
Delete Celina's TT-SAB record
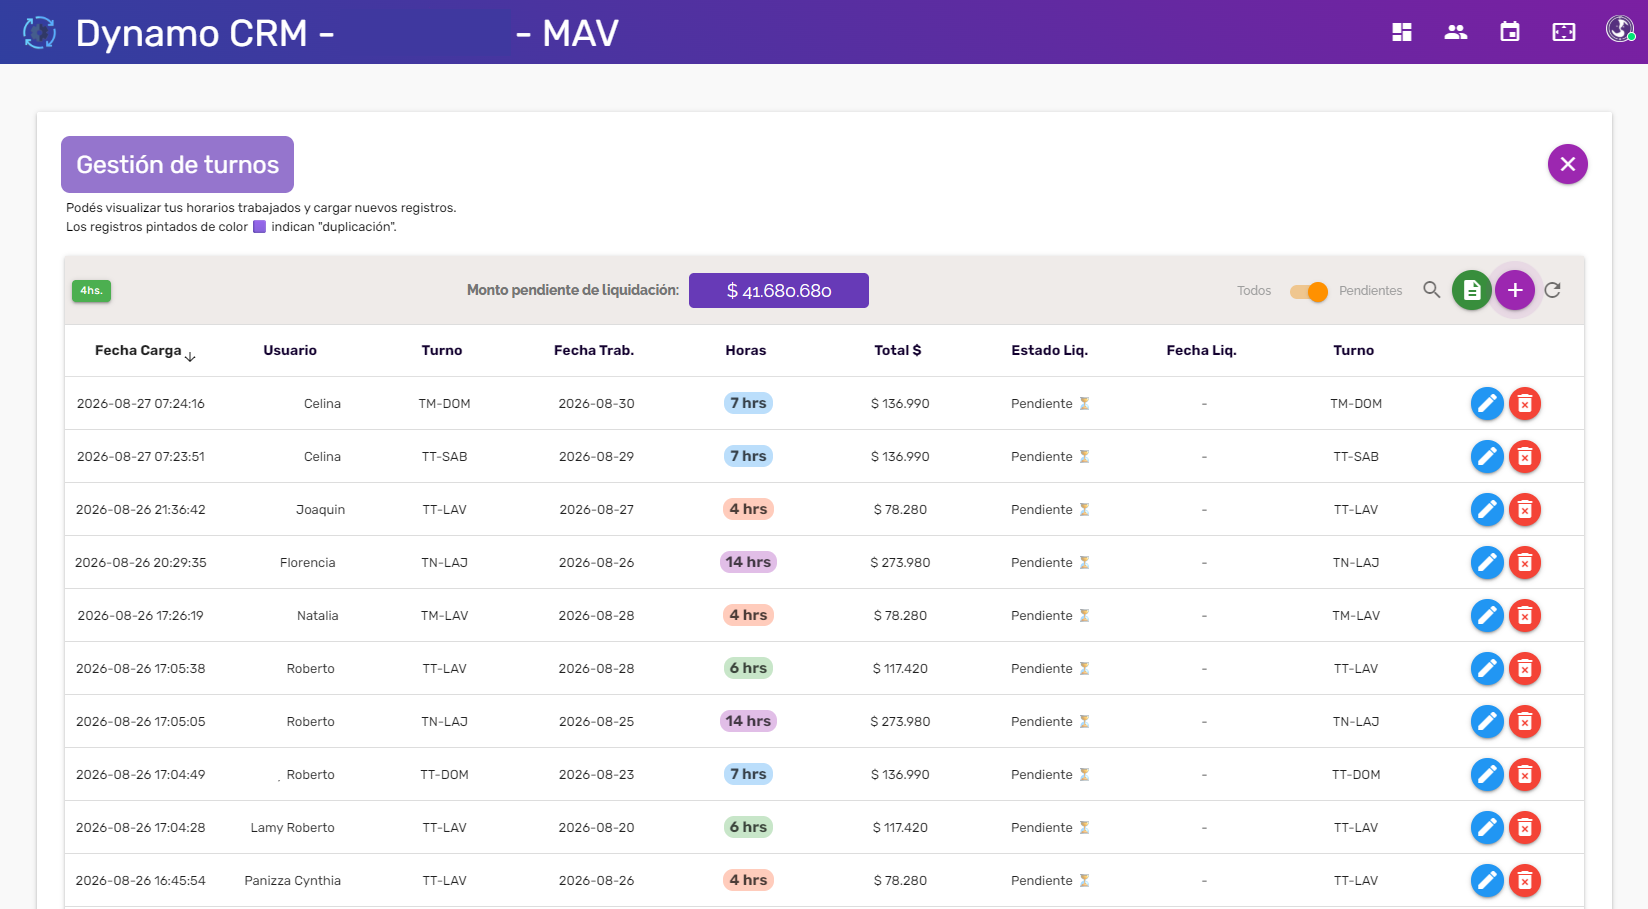(x=1525, y=457)
